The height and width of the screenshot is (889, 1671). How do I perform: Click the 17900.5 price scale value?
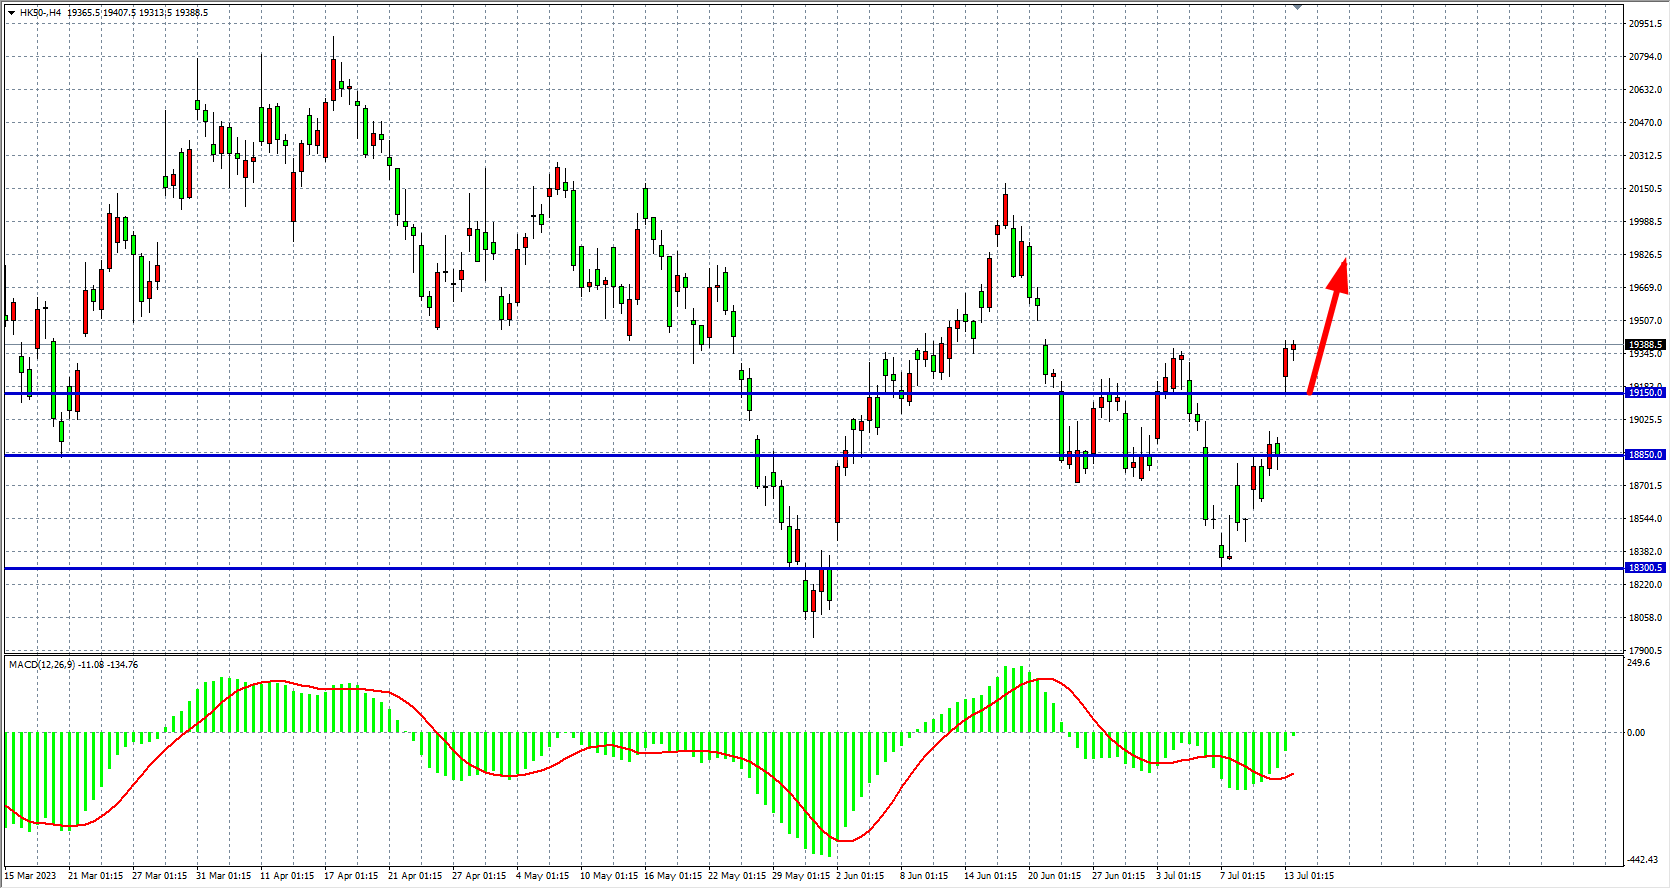tap(1645, 651)
